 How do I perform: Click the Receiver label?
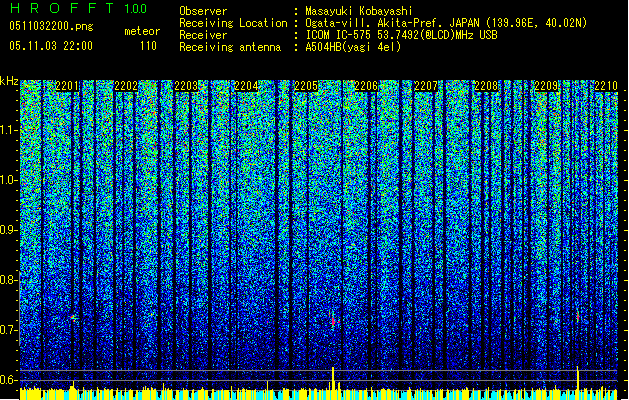pos(203,35)
